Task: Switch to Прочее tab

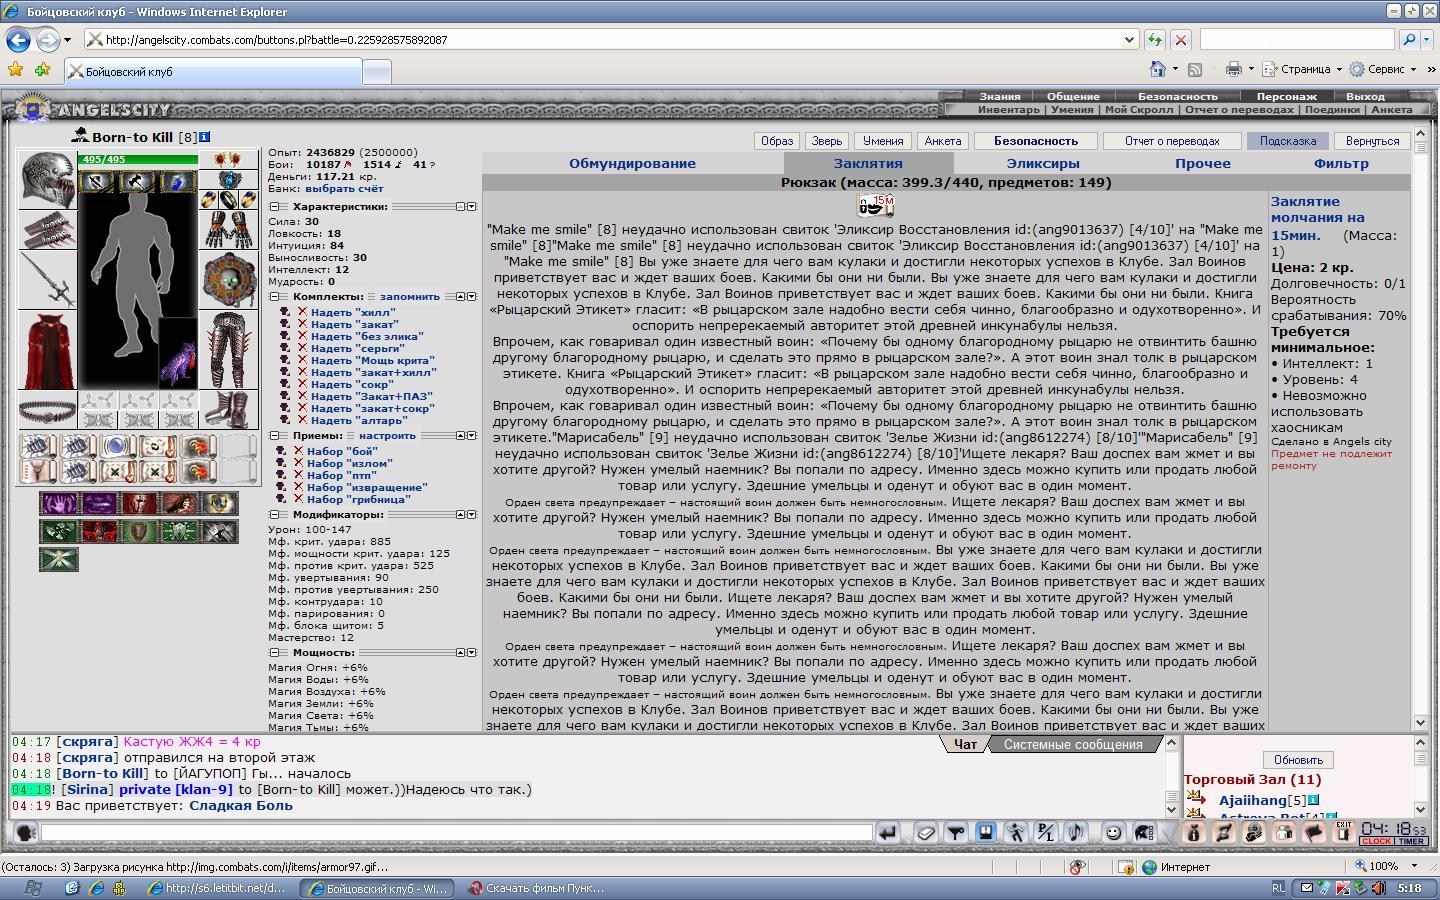Action: (x=1202, y=163)
